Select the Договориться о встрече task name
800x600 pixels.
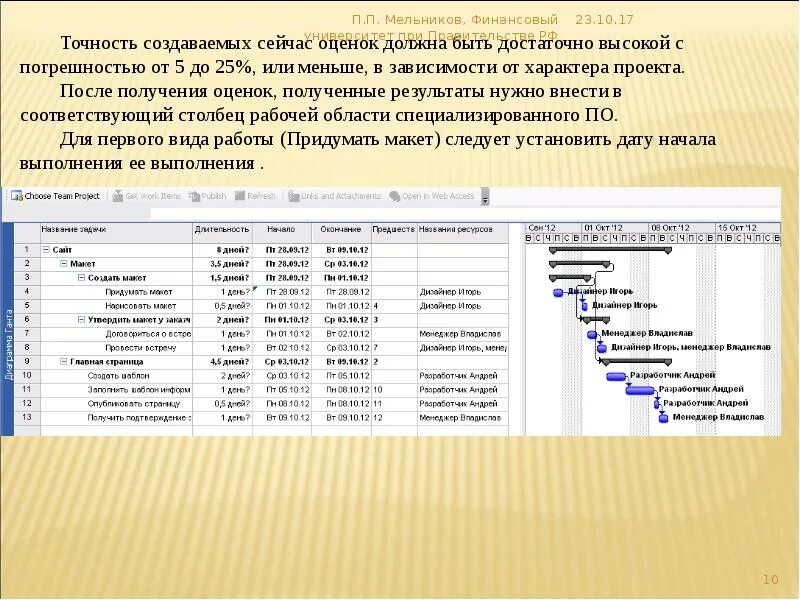148,334
